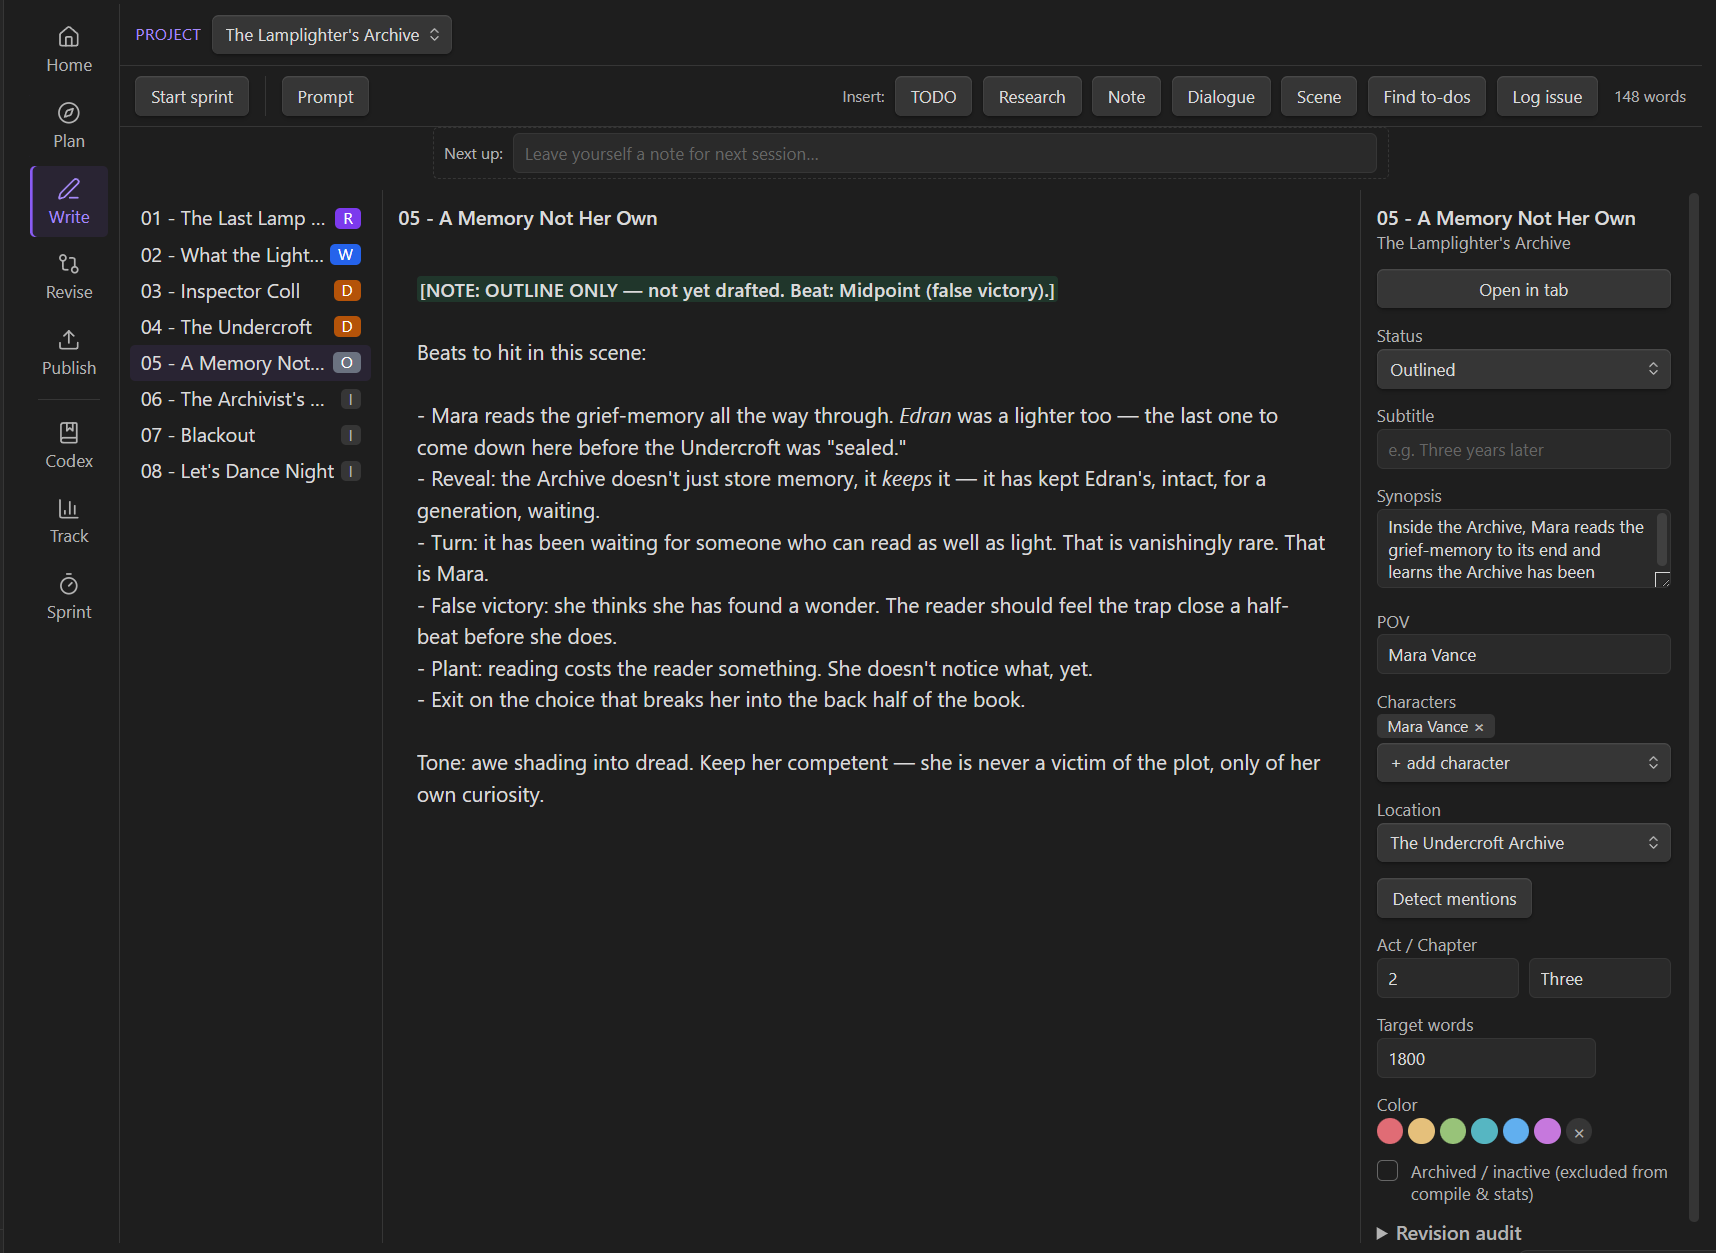
Task: Pick the teal scene color swatch
Action: point(1485,1131)
